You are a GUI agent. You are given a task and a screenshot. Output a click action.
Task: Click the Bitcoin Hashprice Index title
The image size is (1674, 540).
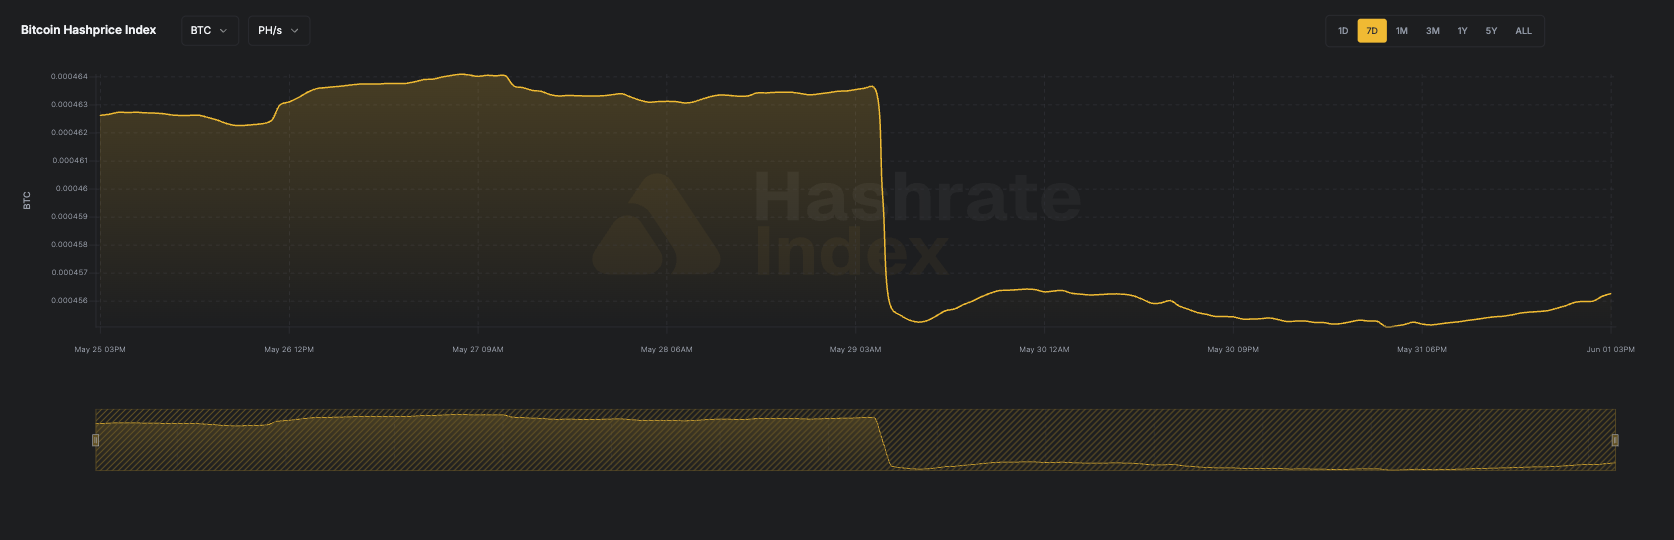click(x=89, y=30)
